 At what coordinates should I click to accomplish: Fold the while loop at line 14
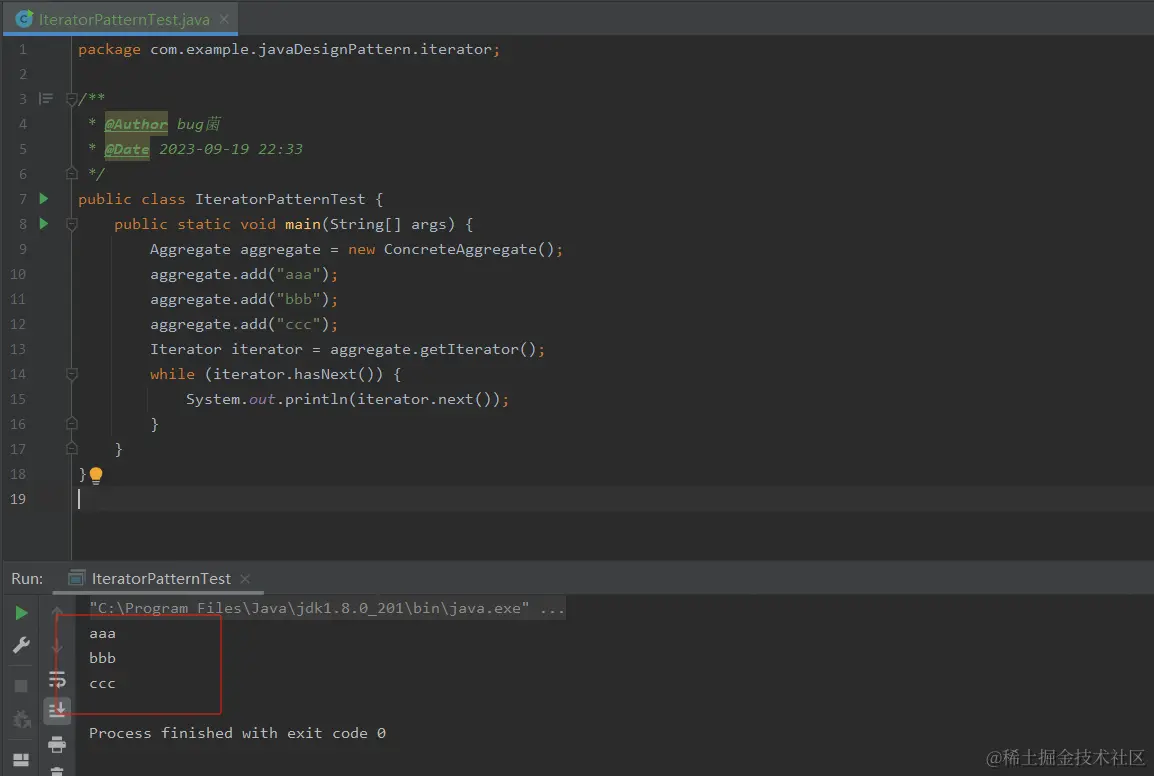[x=71, y=374]
